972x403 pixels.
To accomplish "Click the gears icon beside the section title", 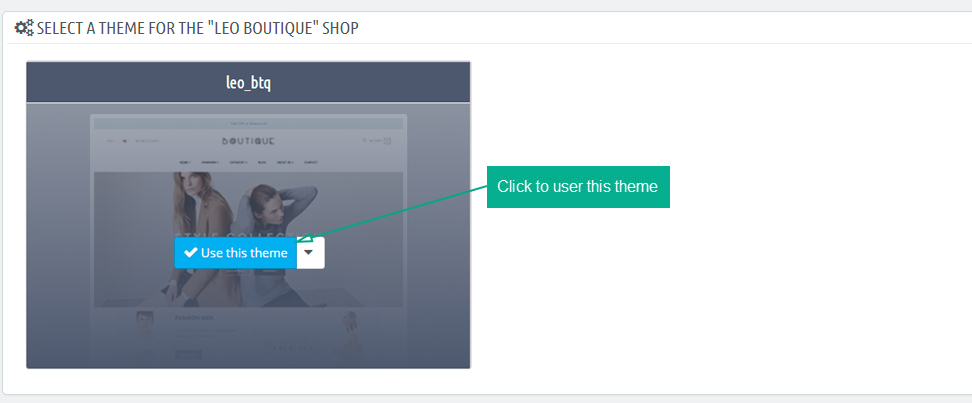I will click(x=24, y=28).
